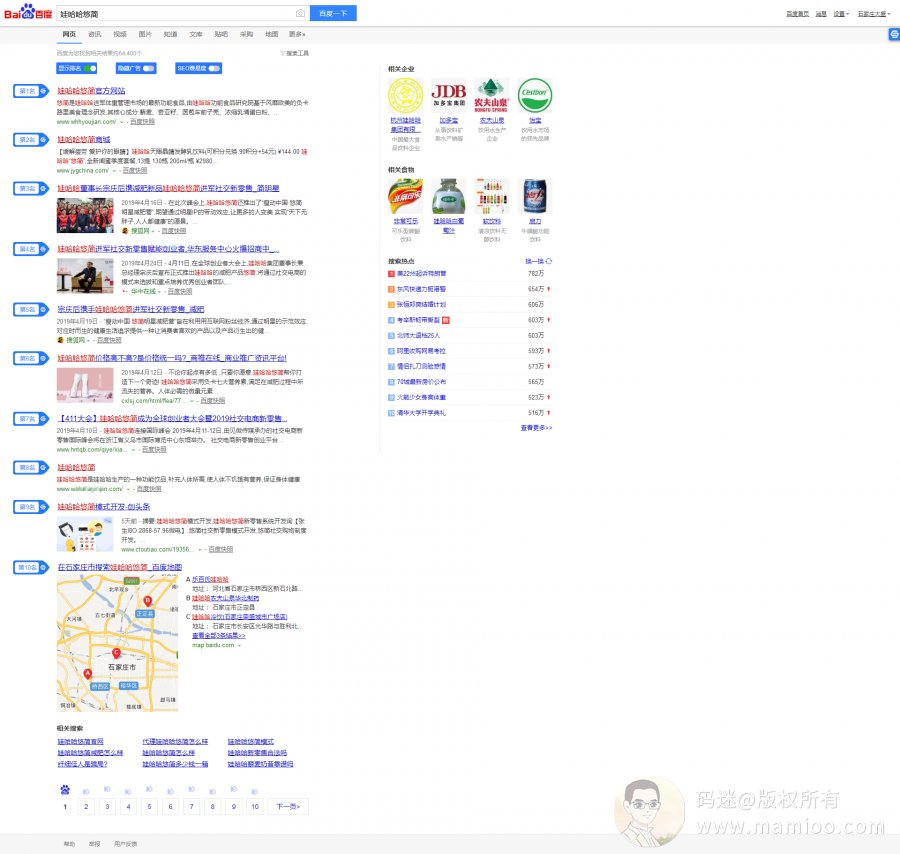
Task: Click the JDB 加多宝 company logo
Action: [x=449, y=96]
